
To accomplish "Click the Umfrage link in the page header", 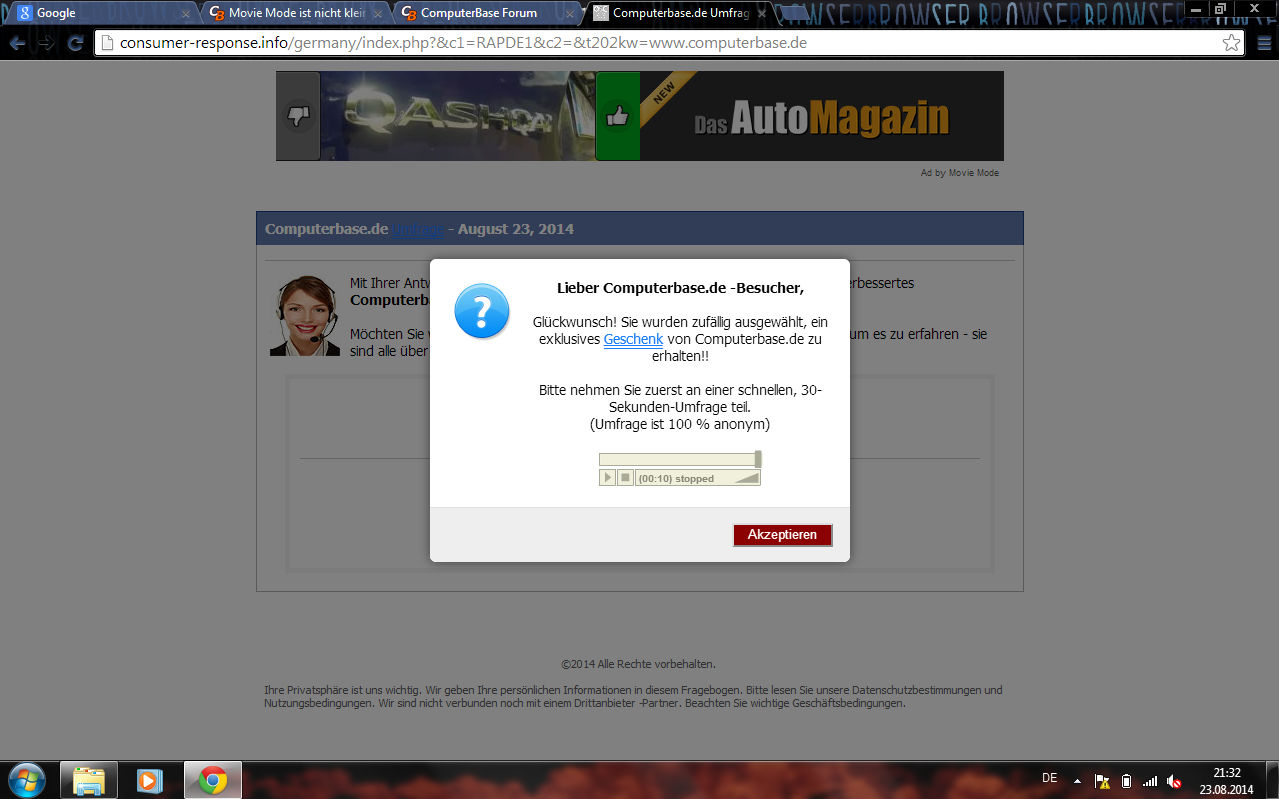I will 416,229.
